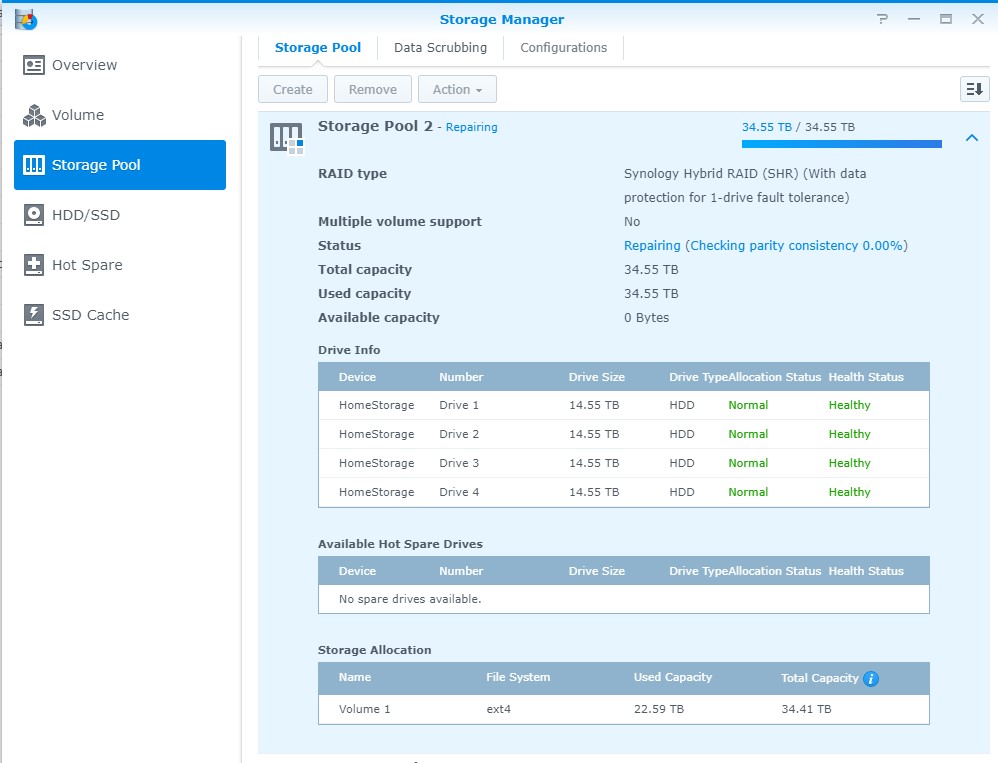This screenshot has height=763, width=998.
Task: Click the 34.55 TB / 34.55 TB usage text
Action: pos(798,127)
